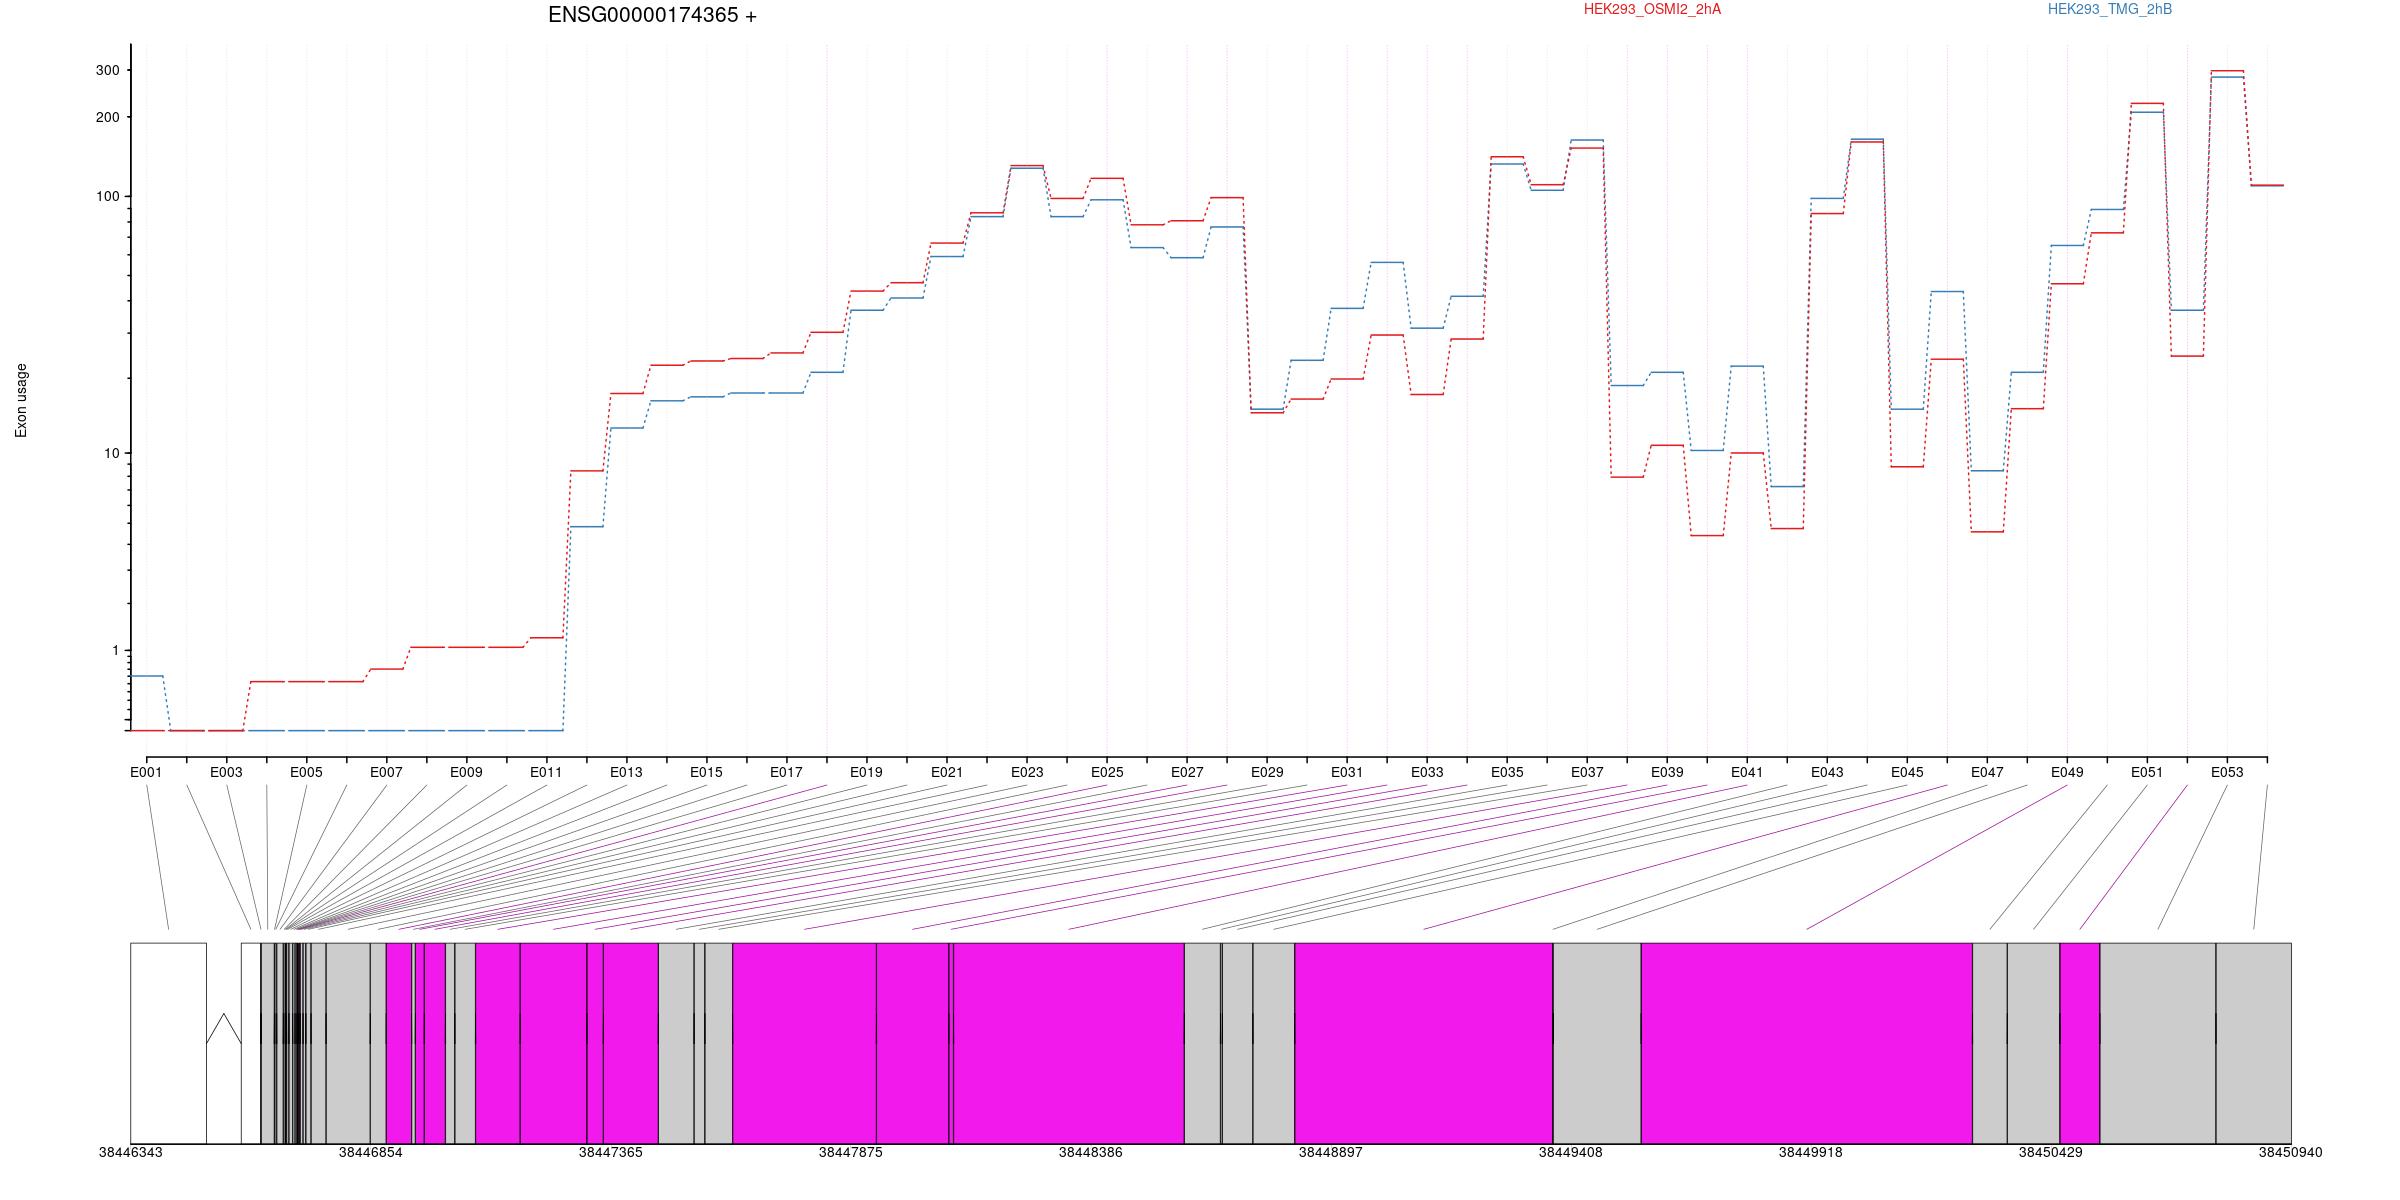Screen dimensions: 2400x1200
Task: Click the blue E001 usage segment
Action: [146, 676]
